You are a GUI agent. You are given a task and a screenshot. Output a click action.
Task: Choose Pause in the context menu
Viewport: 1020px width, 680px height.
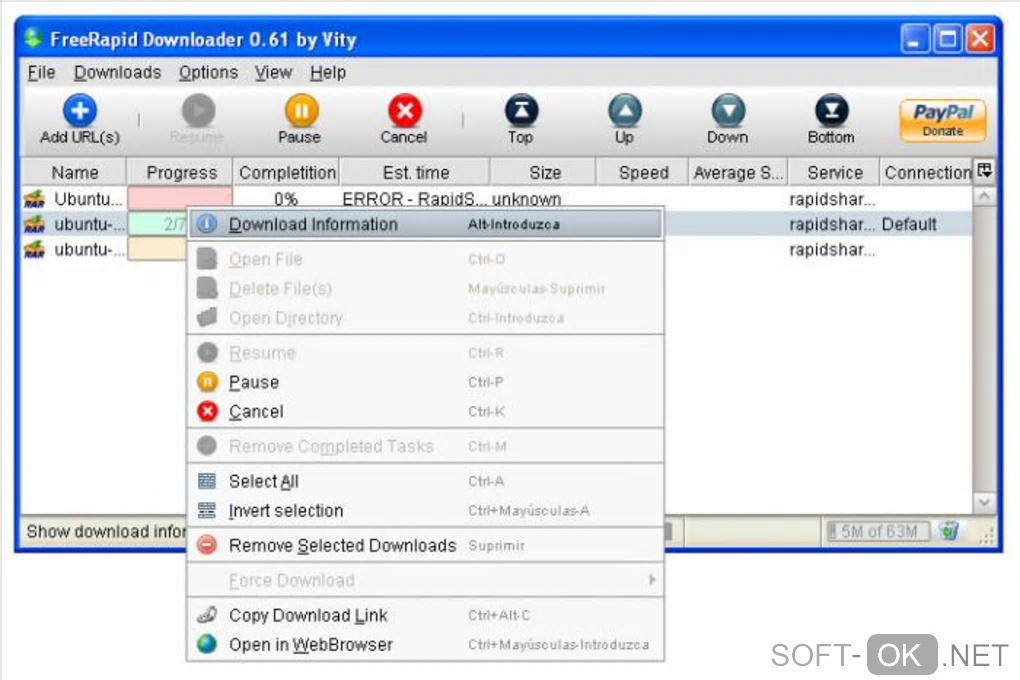tap(425, 382)
